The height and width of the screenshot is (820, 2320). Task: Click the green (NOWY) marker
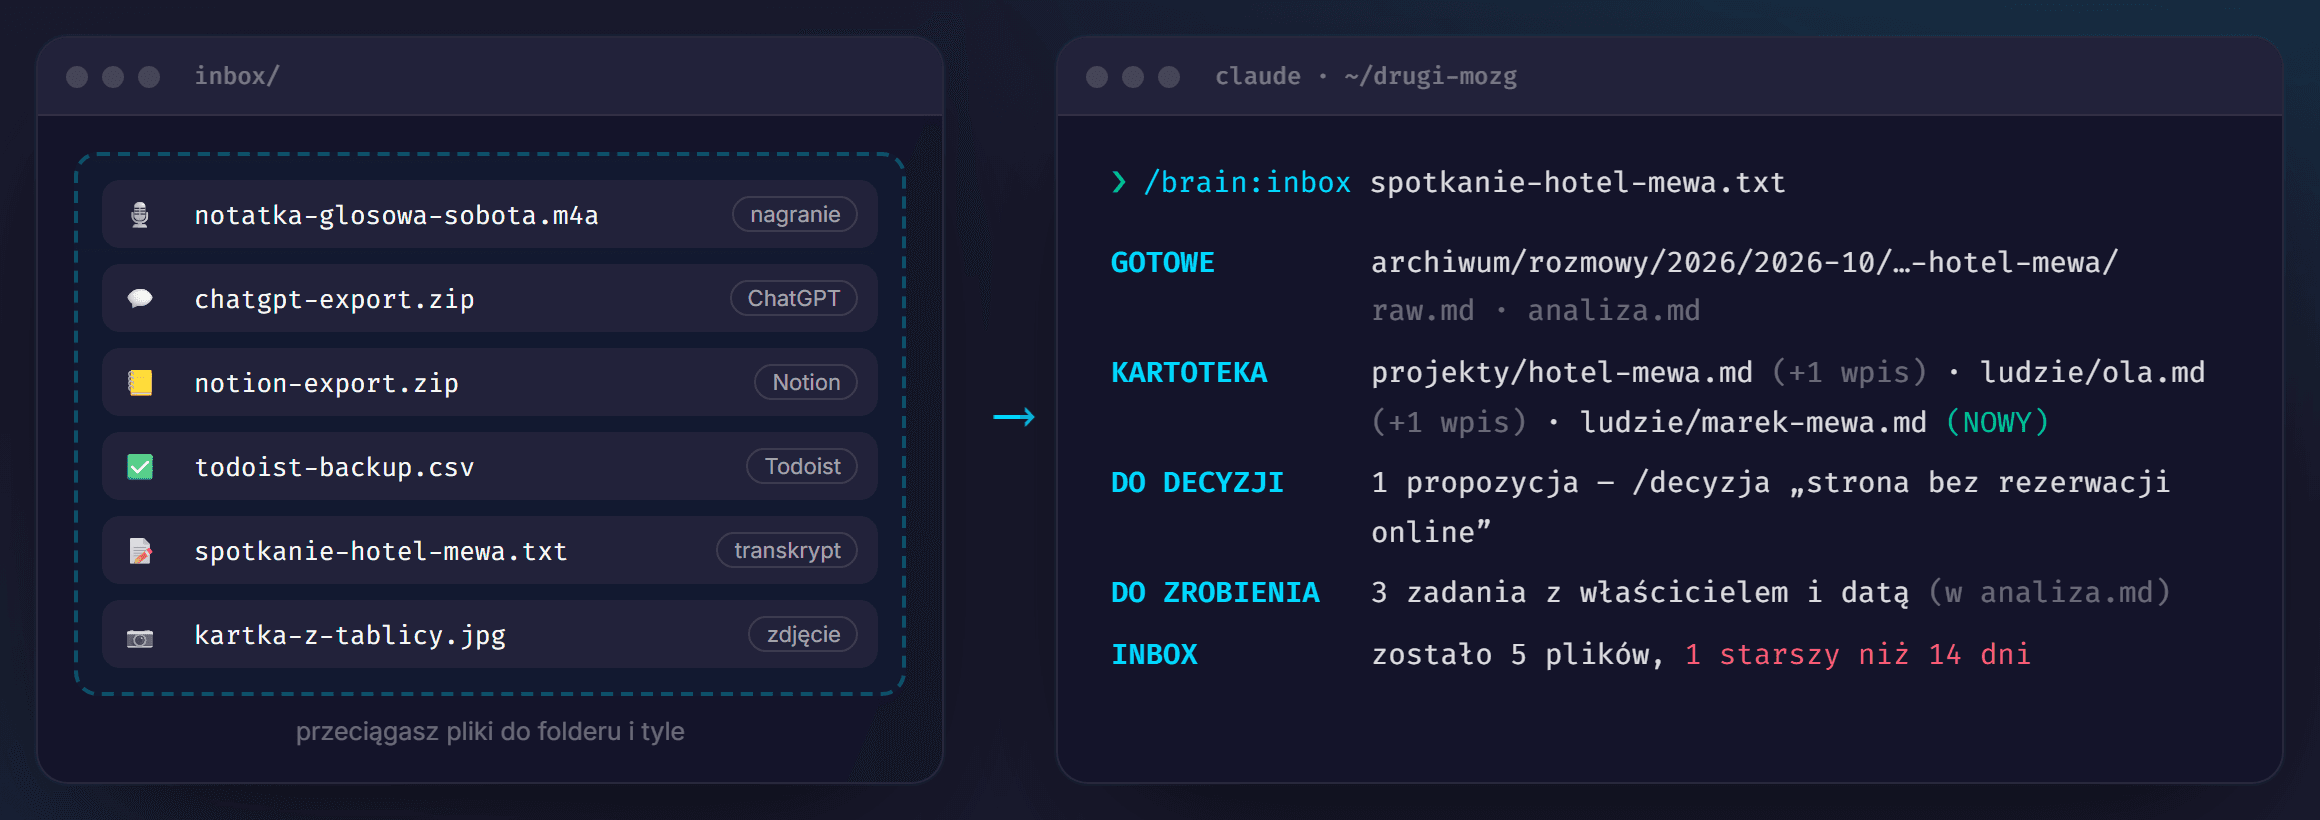pos(1997,422)
